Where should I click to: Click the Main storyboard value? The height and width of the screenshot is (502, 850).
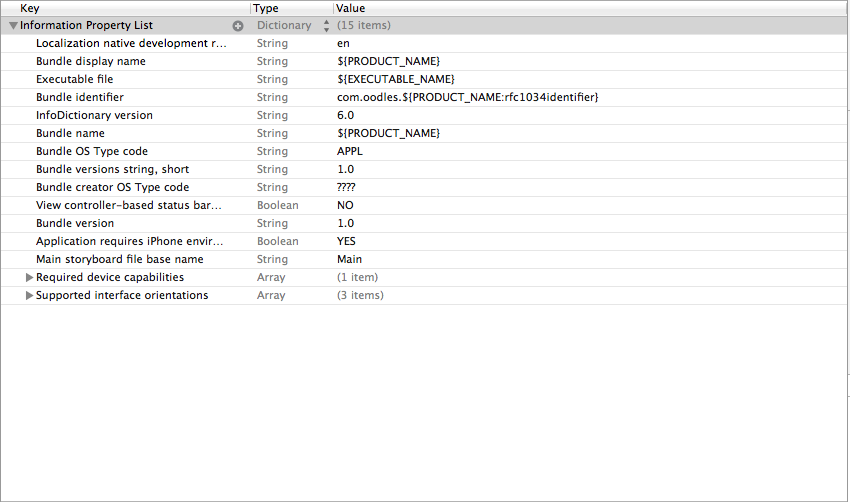click(x=350, y=259)
